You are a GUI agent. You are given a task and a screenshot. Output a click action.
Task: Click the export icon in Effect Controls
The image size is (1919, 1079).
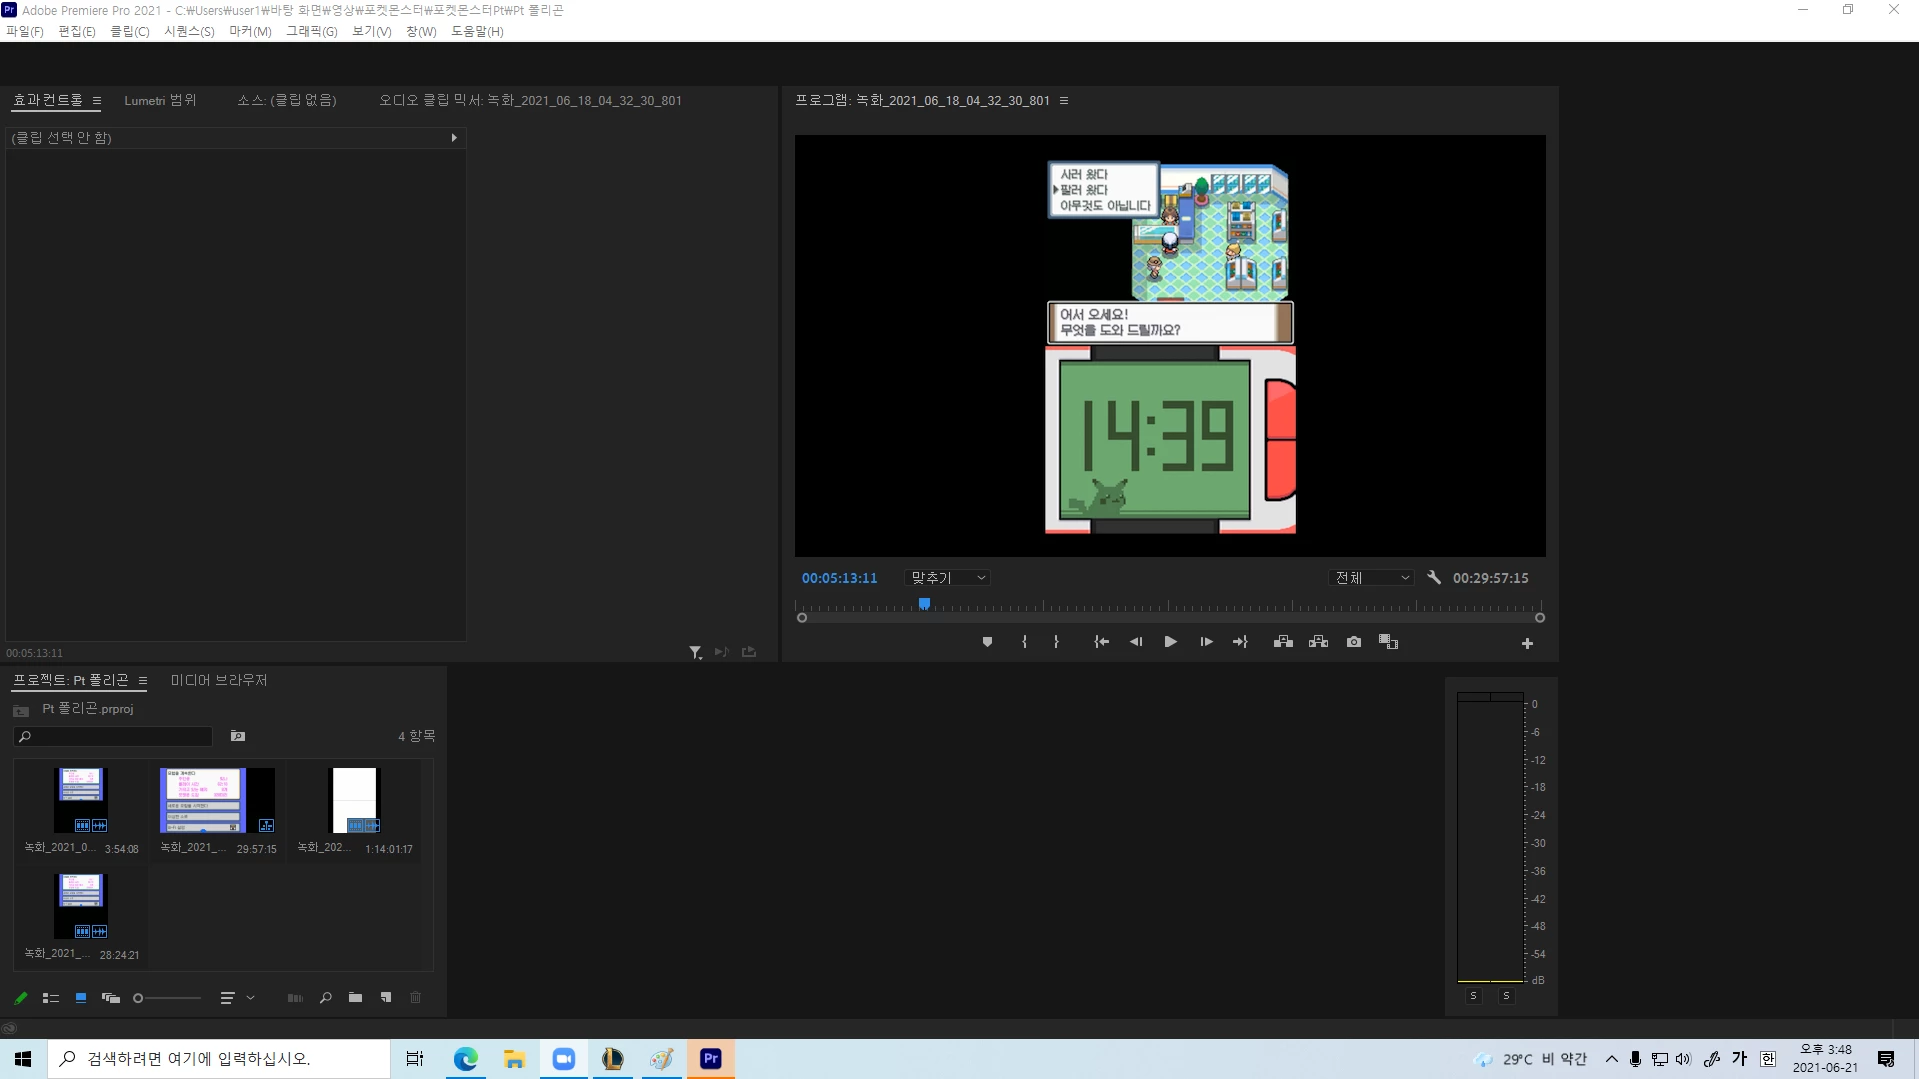[749, 652]
